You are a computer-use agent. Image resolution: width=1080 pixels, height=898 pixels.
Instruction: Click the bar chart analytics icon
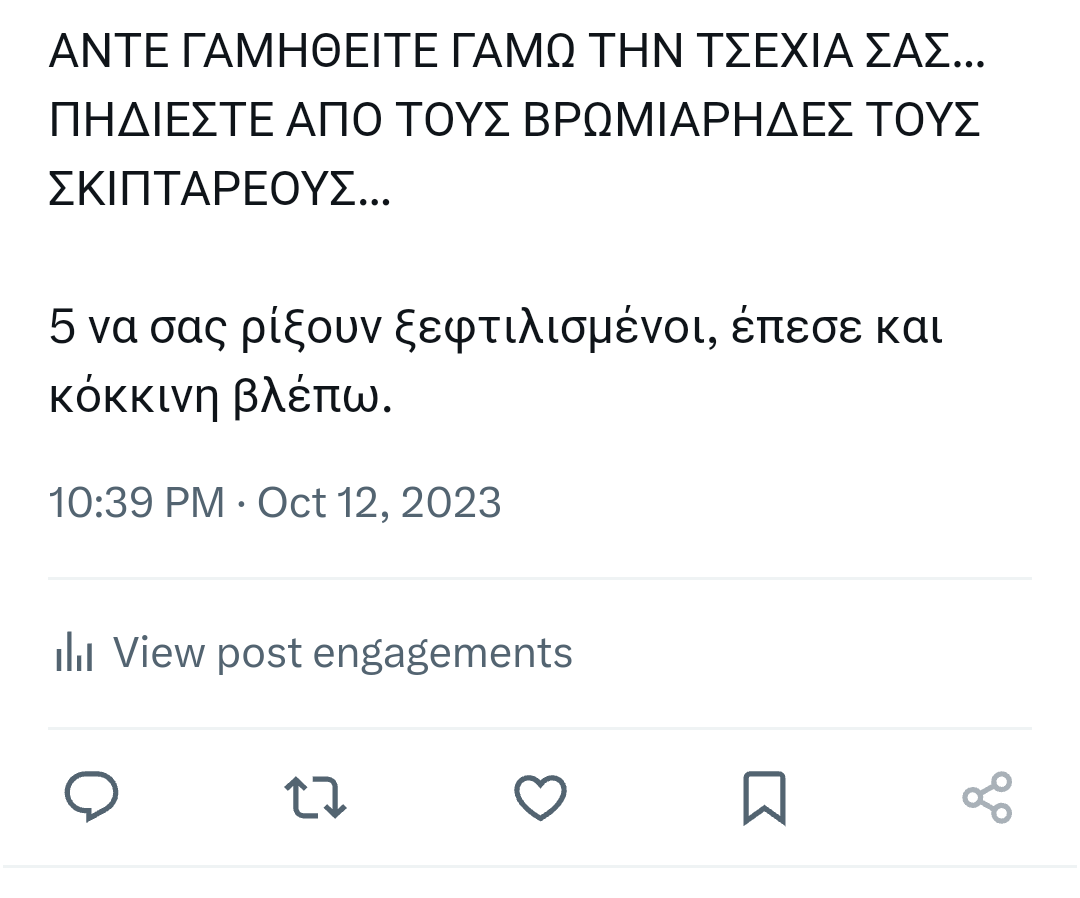click(74, 654)
